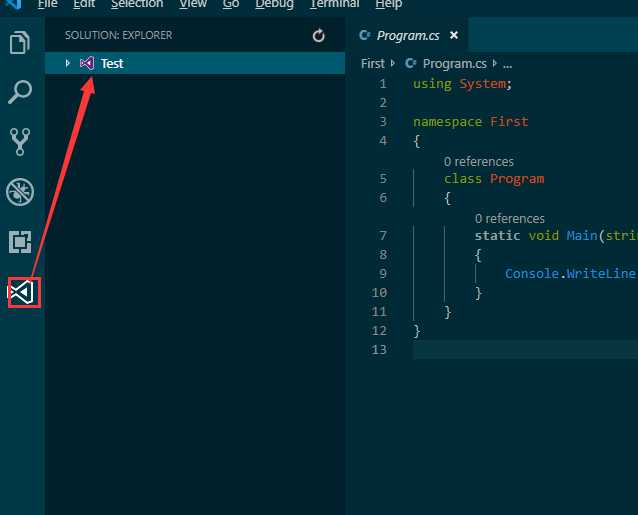Expand breadcrumb arrow after First
Viewport: 638px width, 515px height.
tap(393, 63)
